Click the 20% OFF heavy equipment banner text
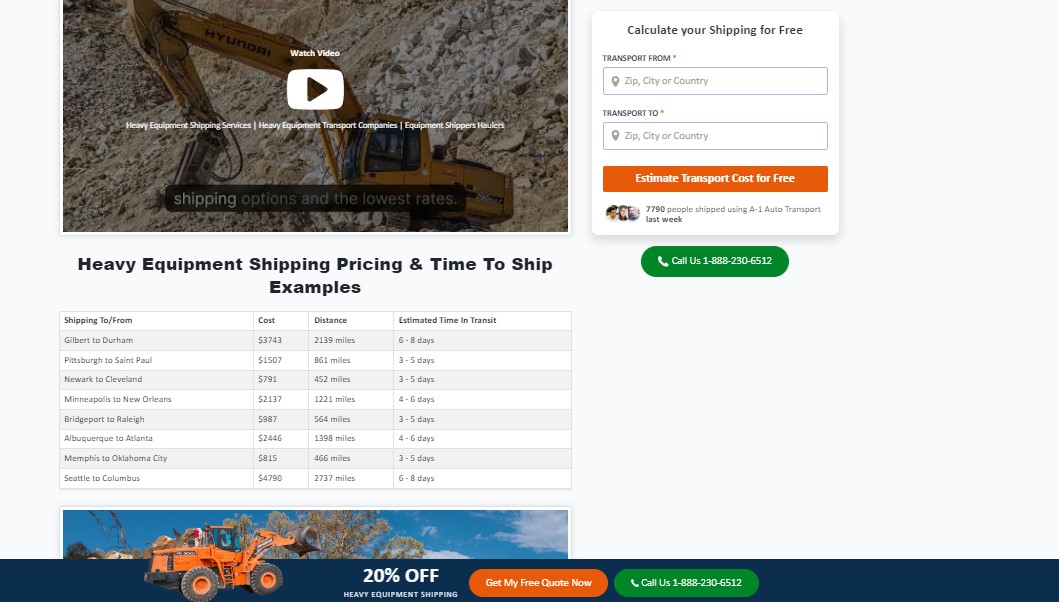This screenshot has width=1059, height=602. coord(401,582)
